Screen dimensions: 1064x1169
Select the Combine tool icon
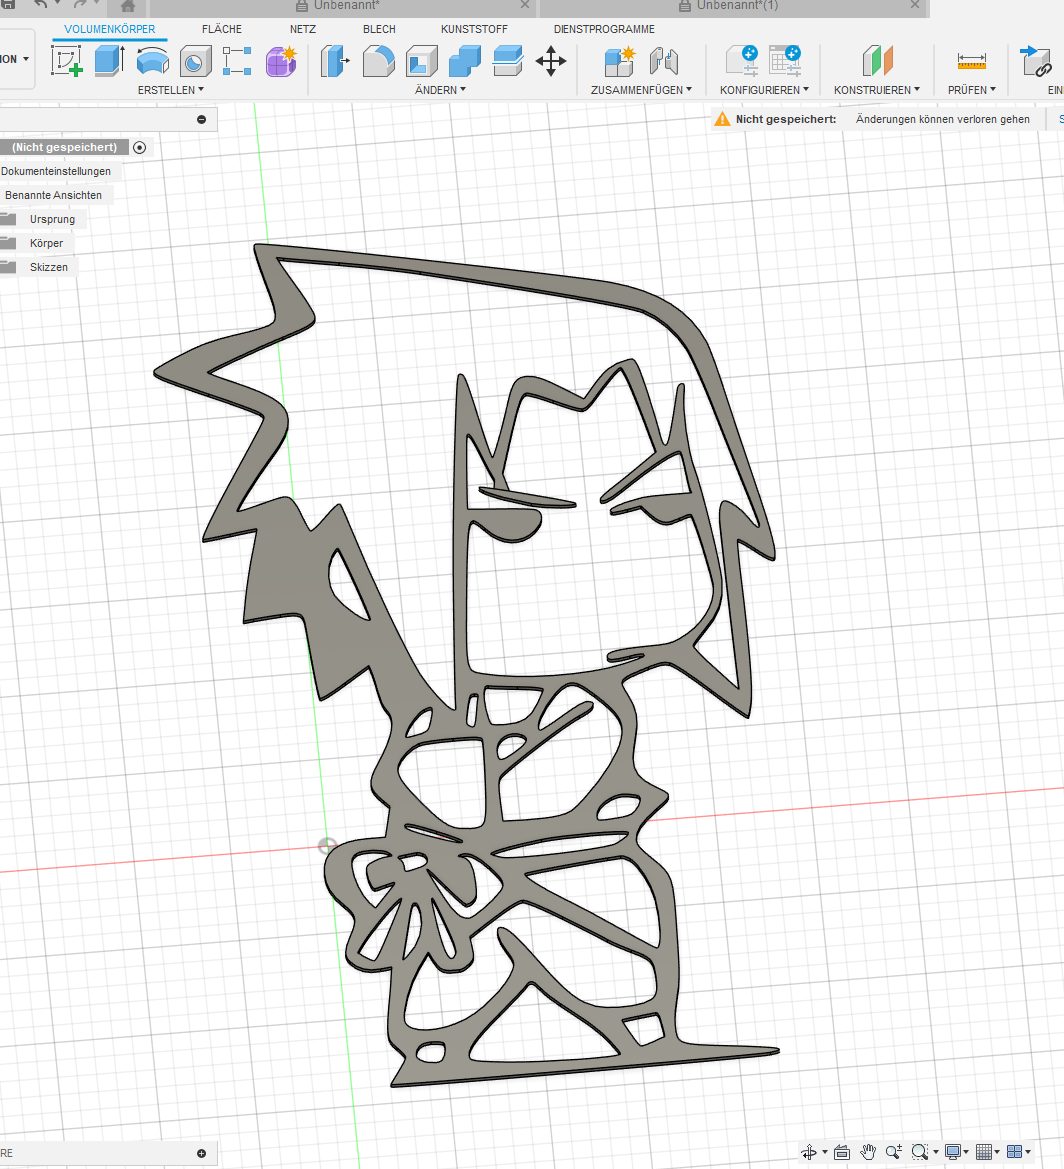click(465, 61)
